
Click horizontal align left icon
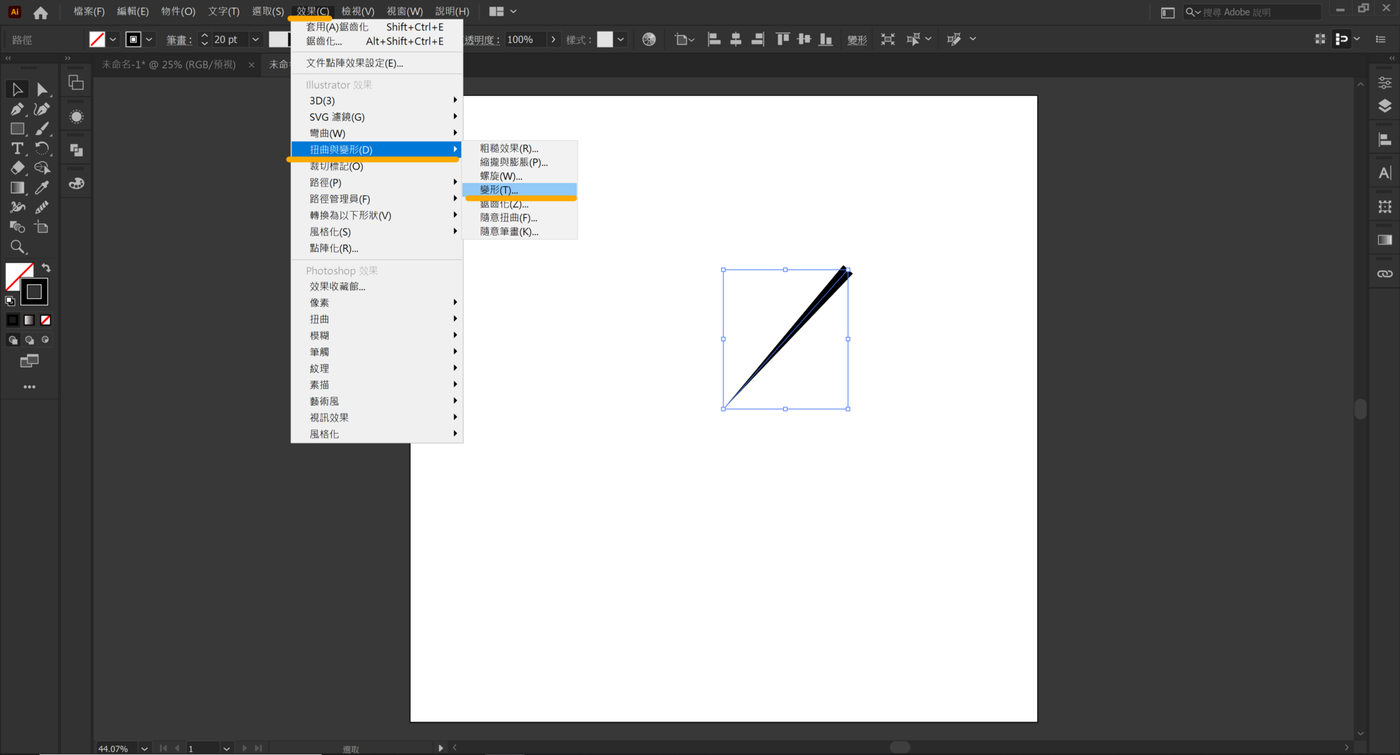(714, 39)
